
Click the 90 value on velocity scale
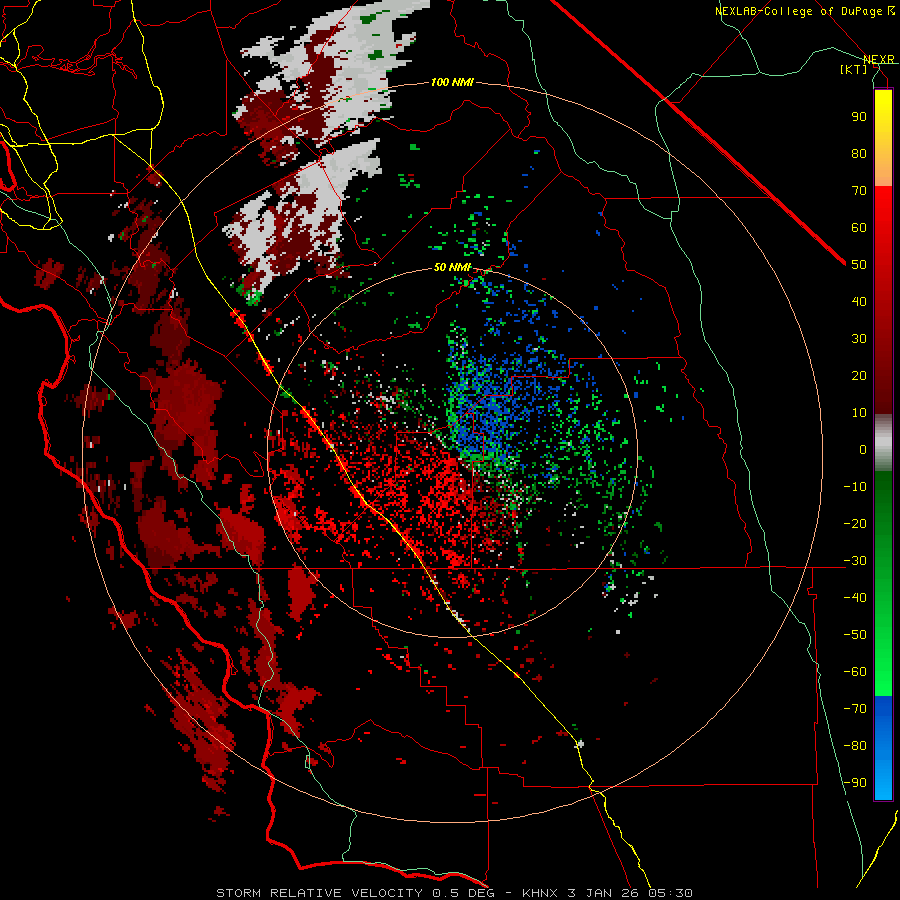click(x=859, y=117)
